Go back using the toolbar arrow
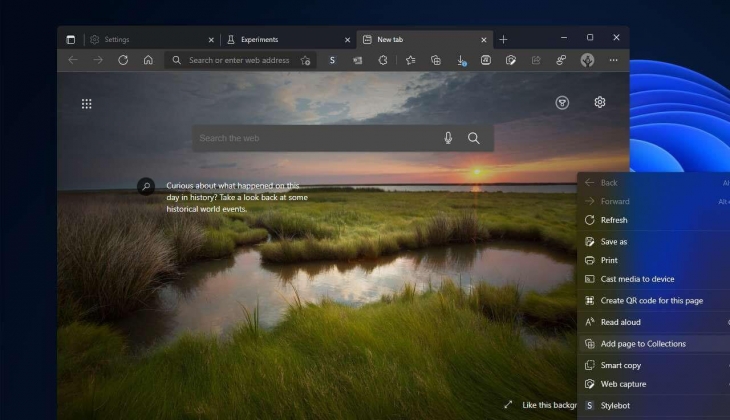730x420 pixels. pyautogui.click(x=73, y=60)
